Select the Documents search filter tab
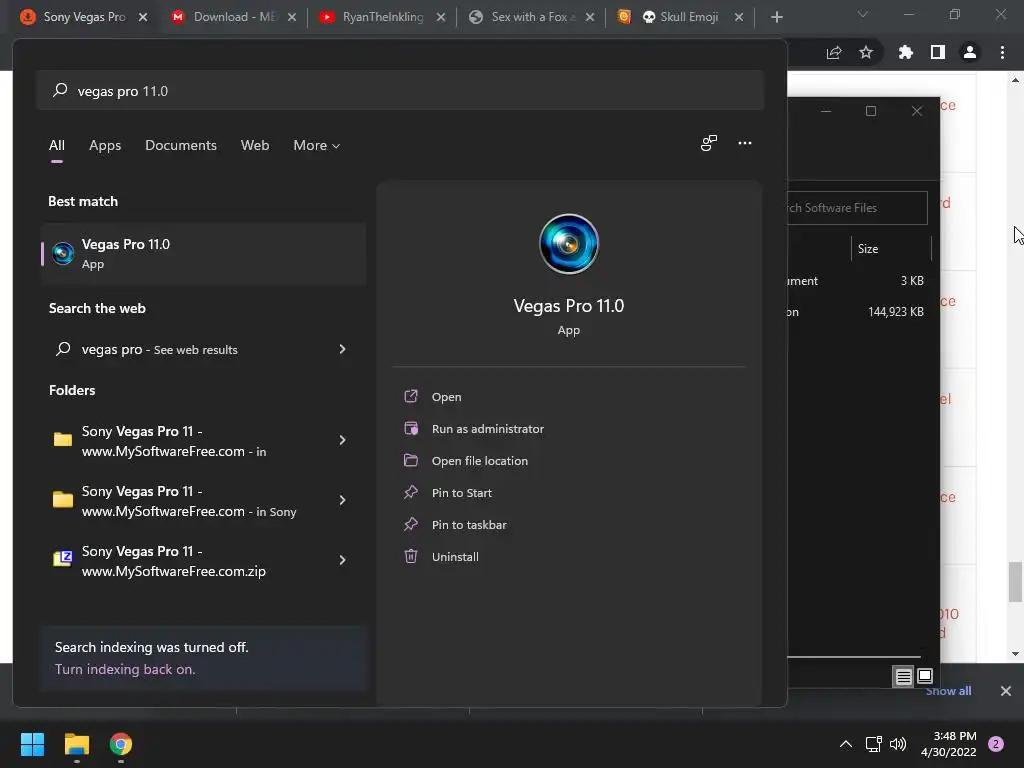The width and height of the screenshot is (1024, 768). coord(181,145)
